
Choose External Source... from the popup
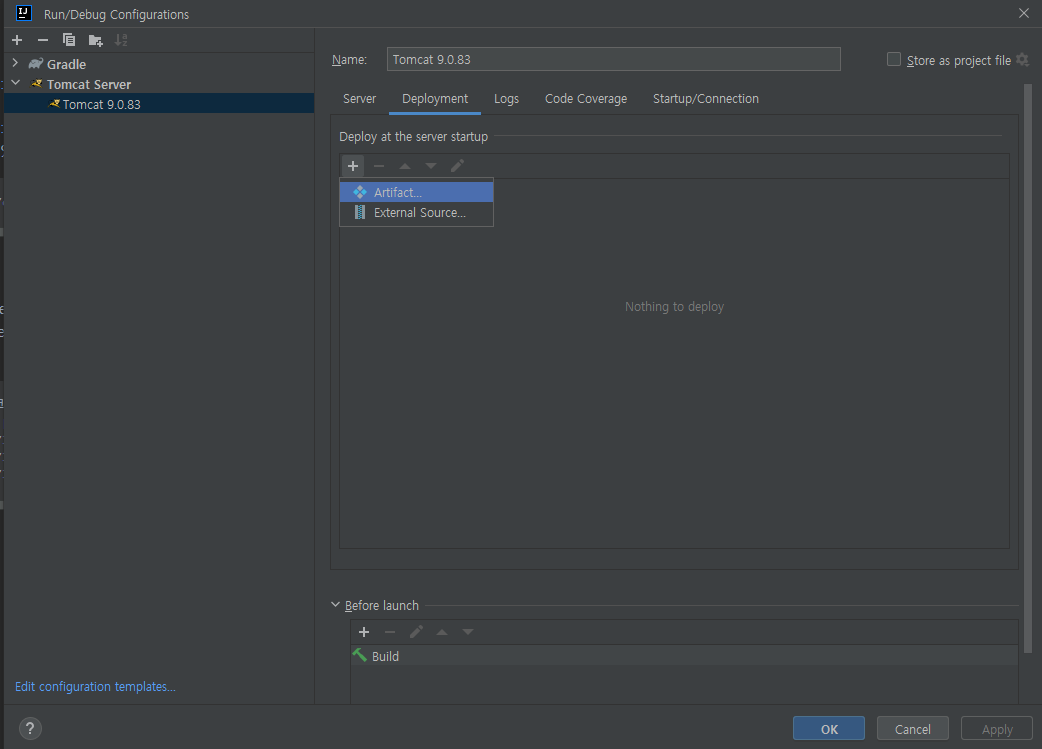click(x=417, y=213)
